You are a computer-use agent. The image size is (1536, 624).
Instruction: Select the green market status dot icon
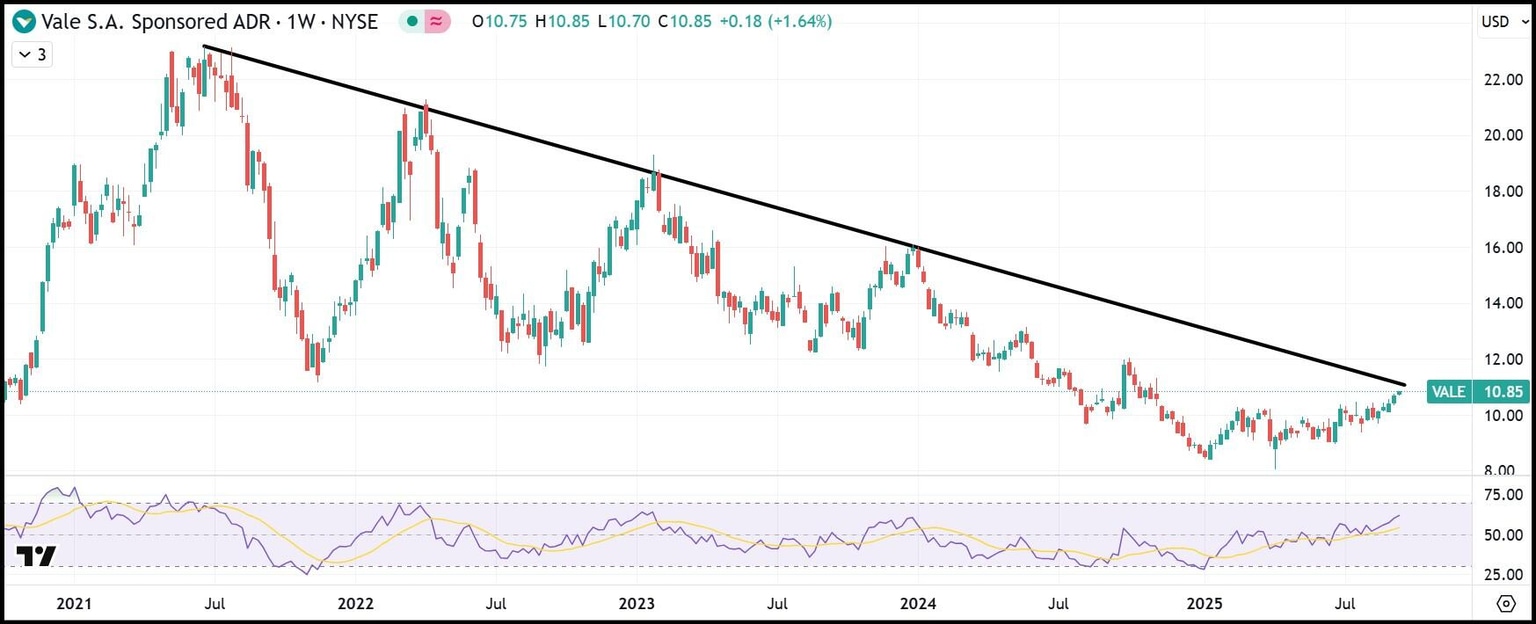click(410, 20)
